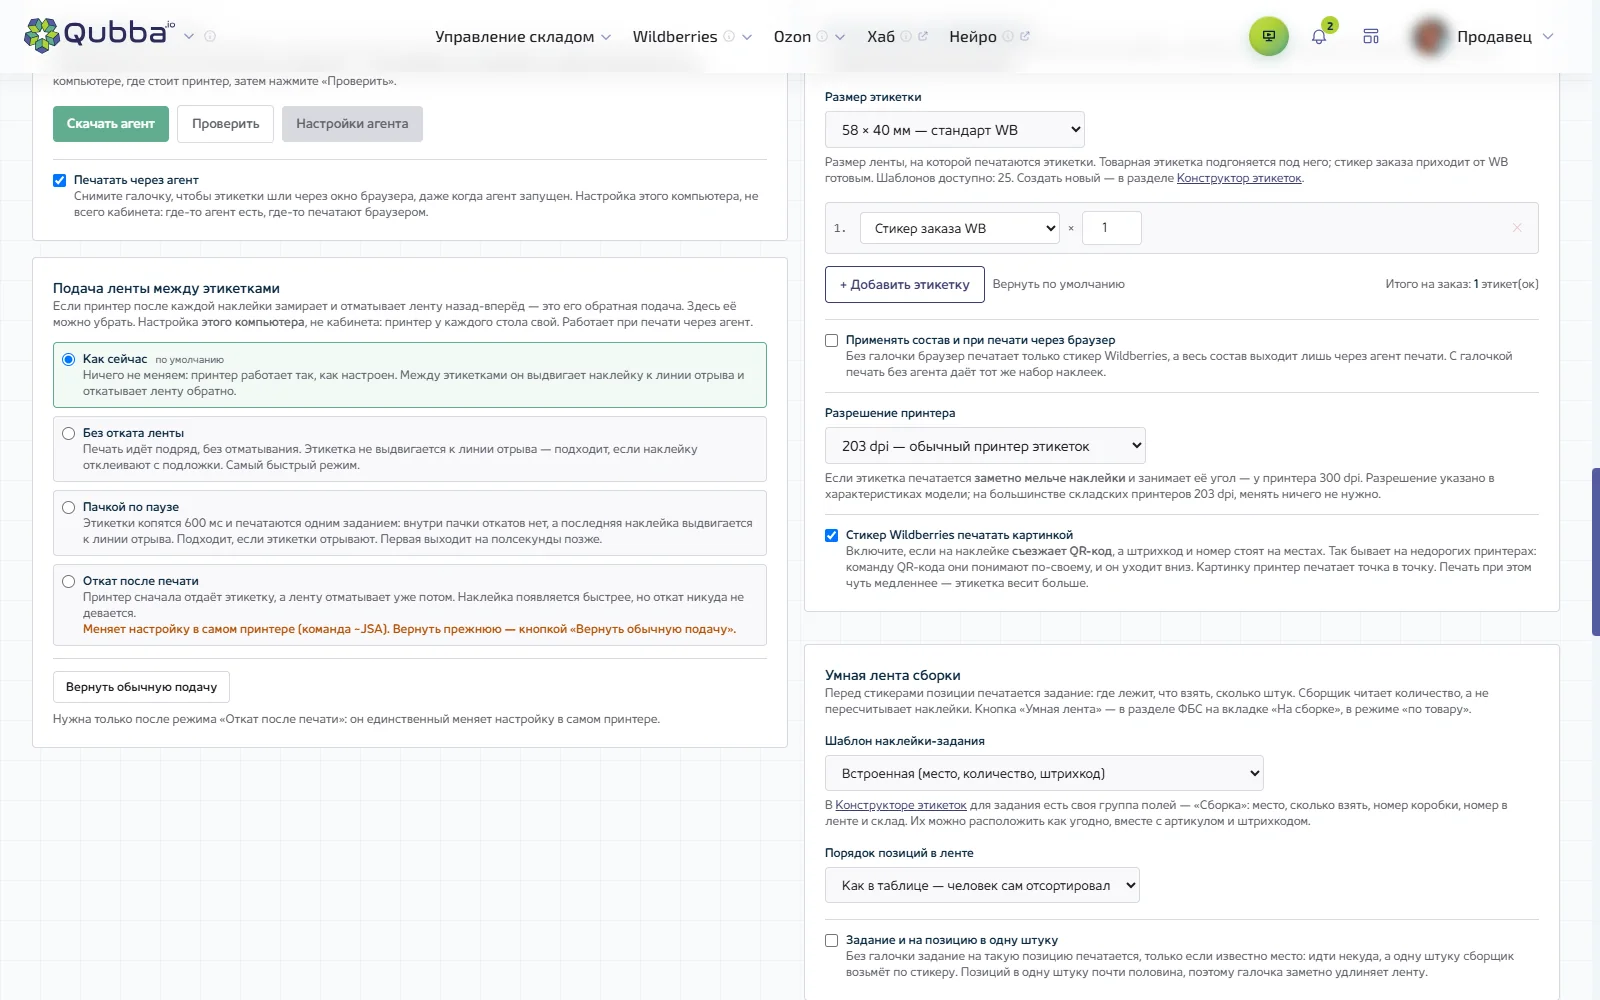1600x1000 pixels.
Task: Open the notifications bell
Action: tap(1319, 36)
